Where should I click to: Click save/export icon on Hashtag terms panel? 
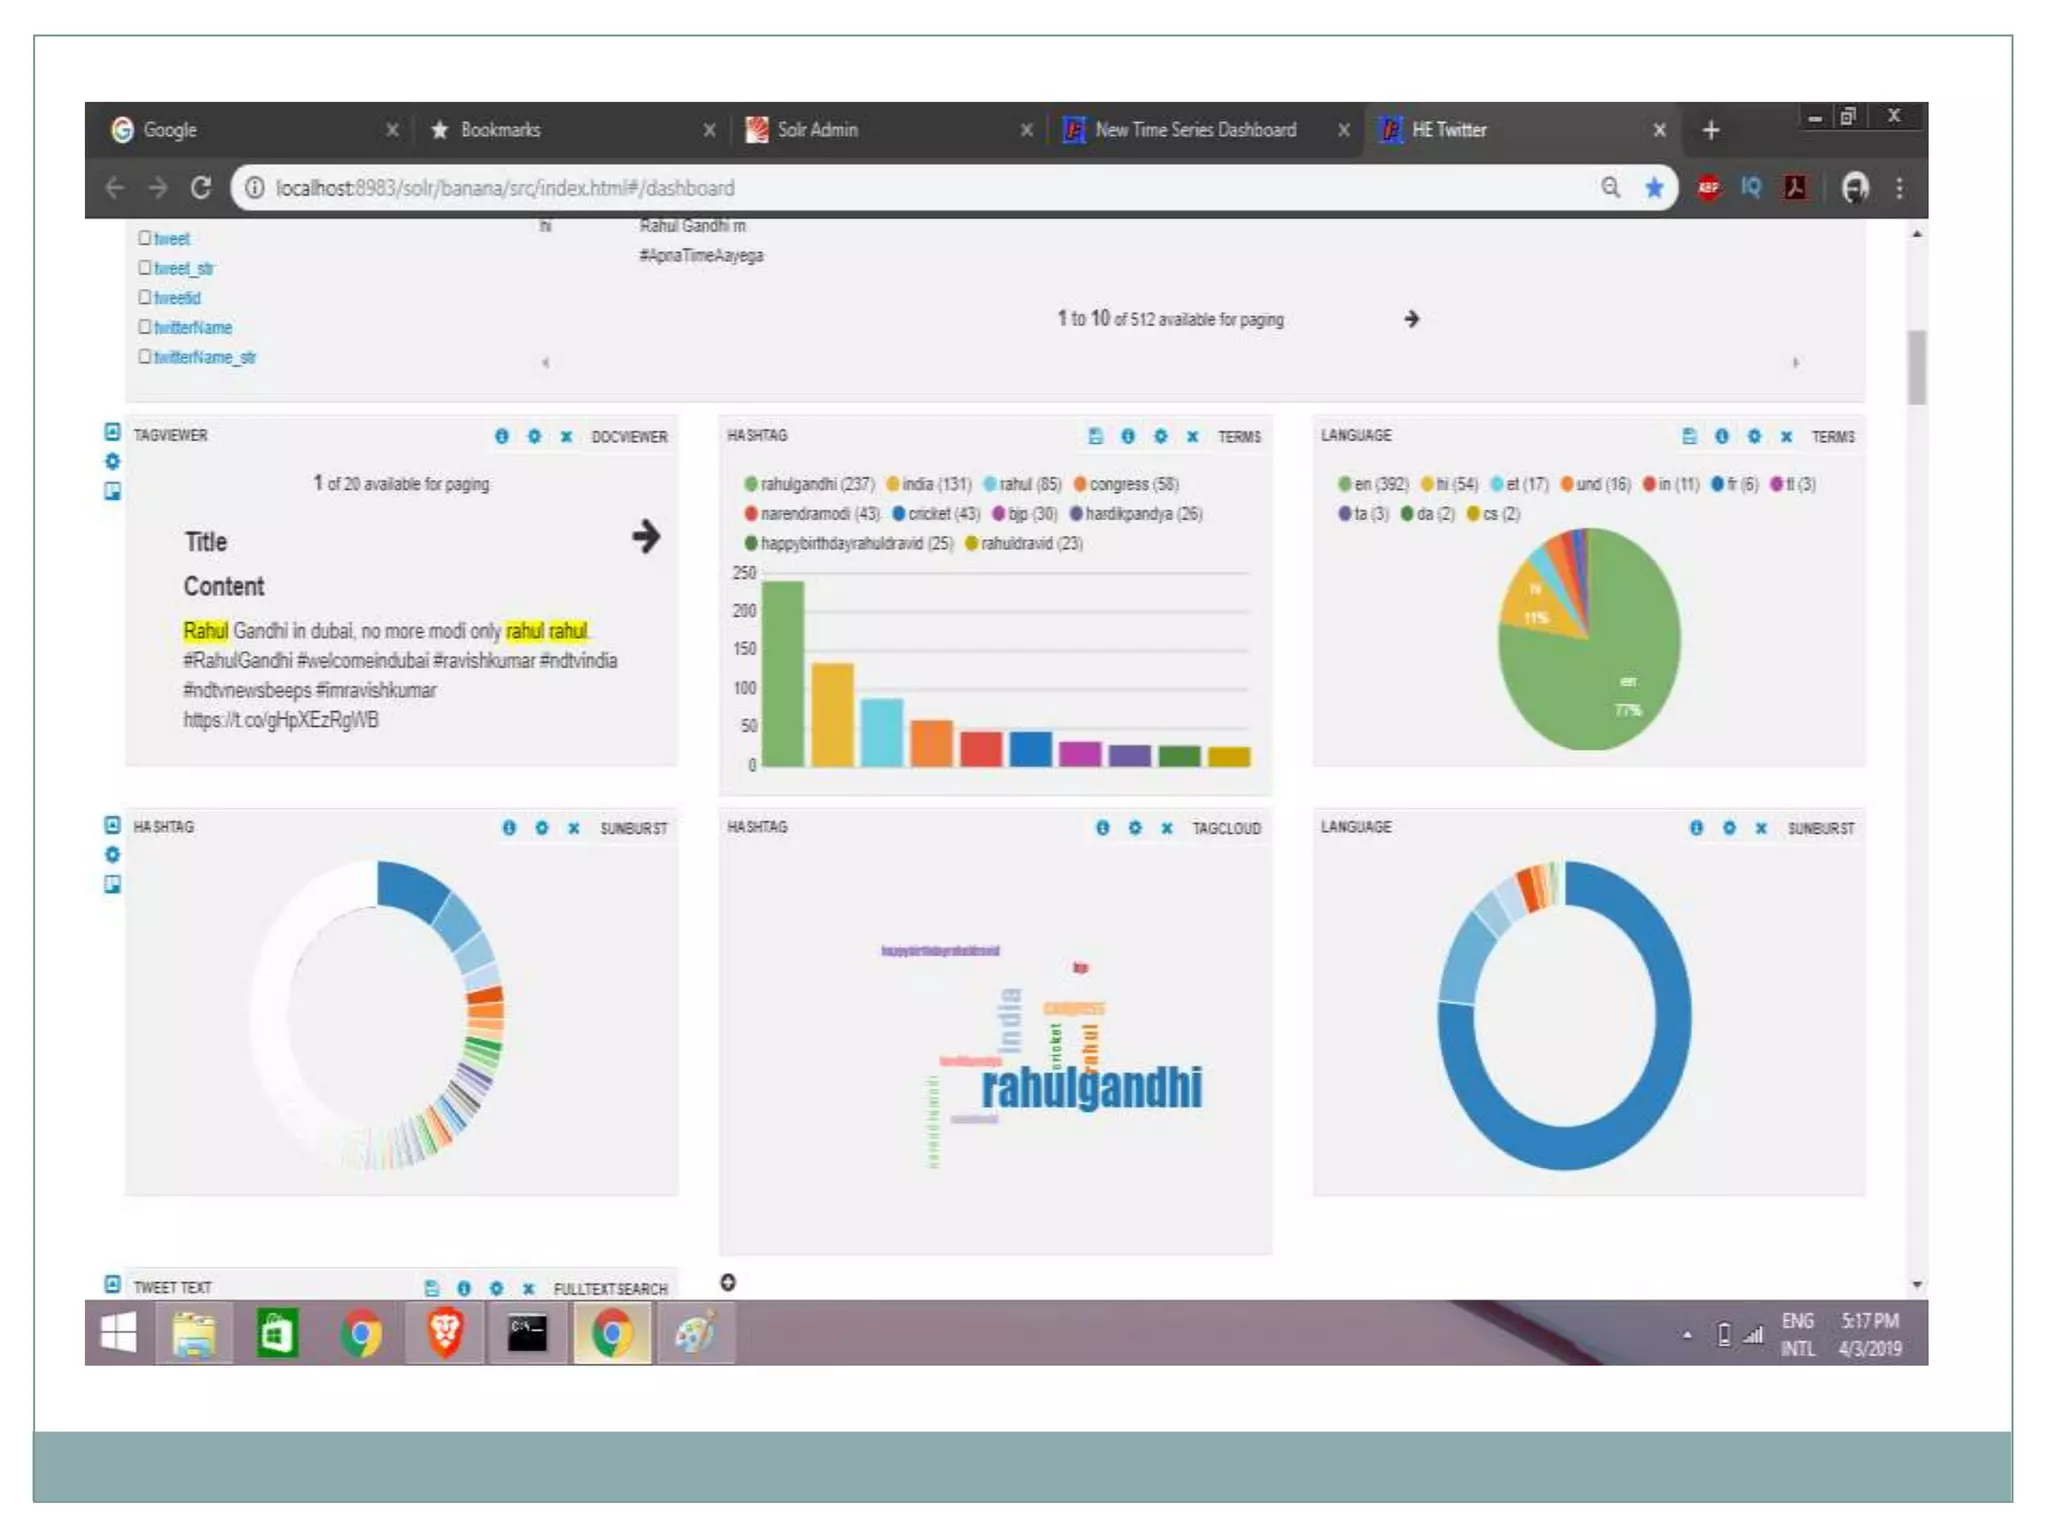[x=1095, y=436]
